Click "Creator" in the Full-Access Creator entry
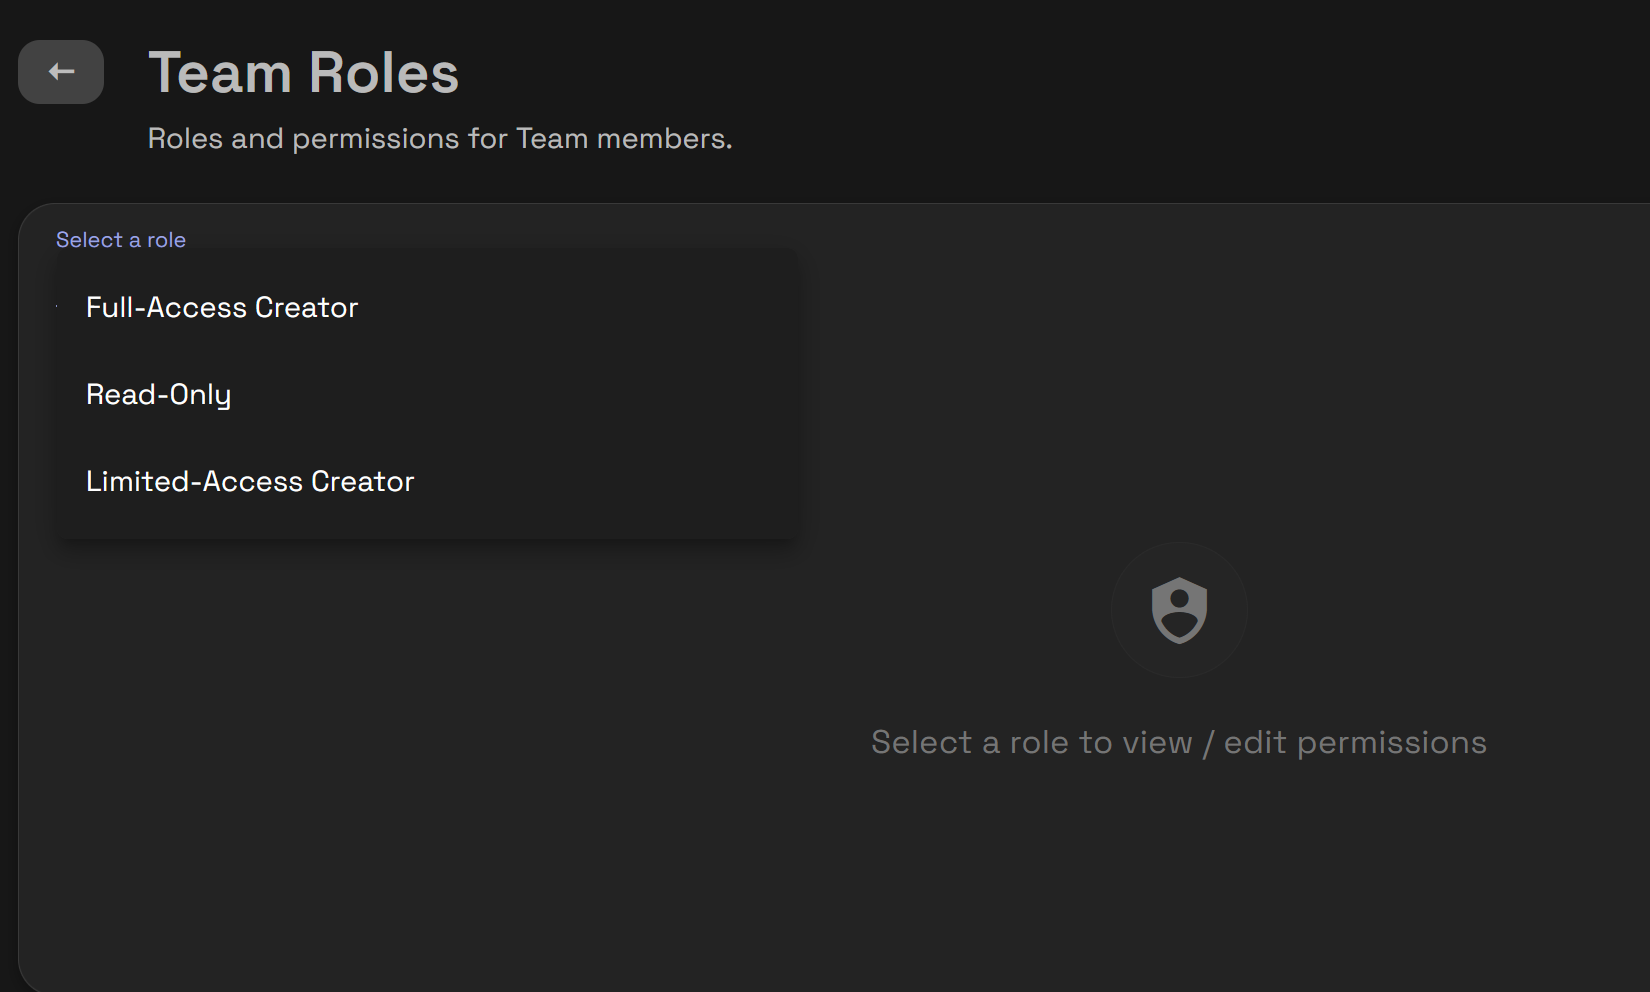The width and height of the screenshot is (1650, 992). [x=306, y=307]
